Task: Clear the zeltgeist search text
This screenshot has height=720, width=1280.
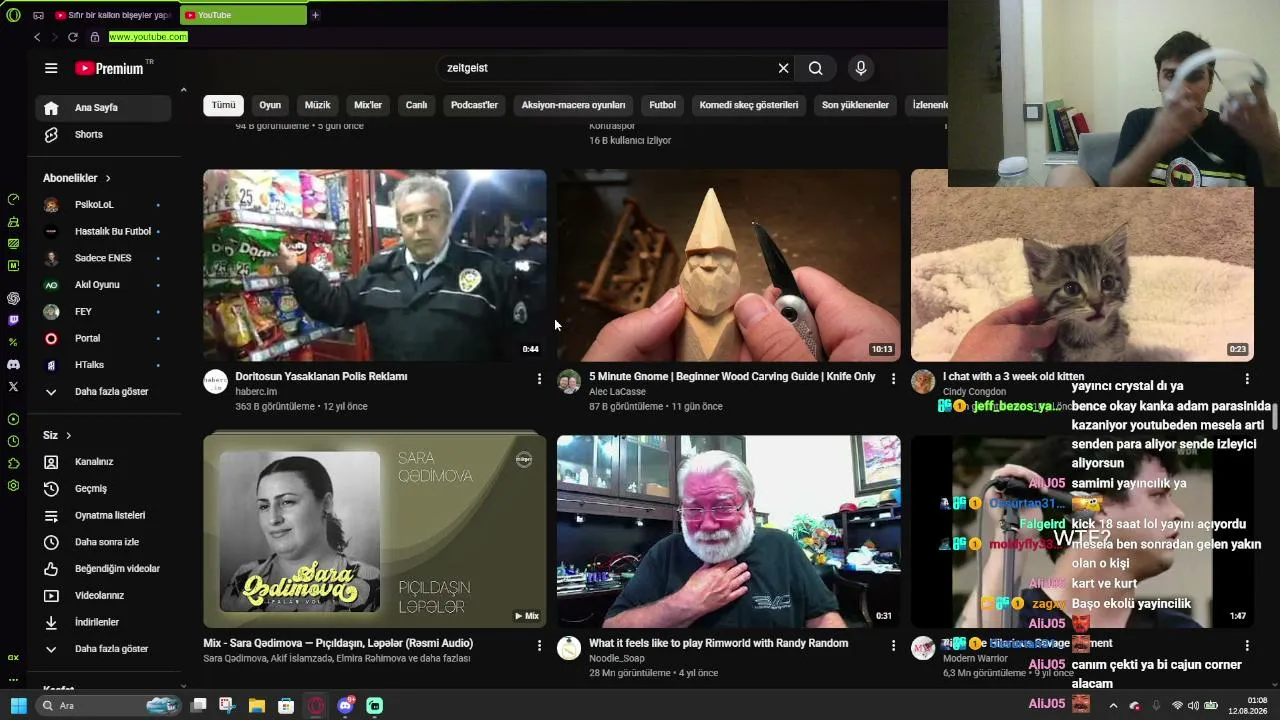Action: pos(783,68)
